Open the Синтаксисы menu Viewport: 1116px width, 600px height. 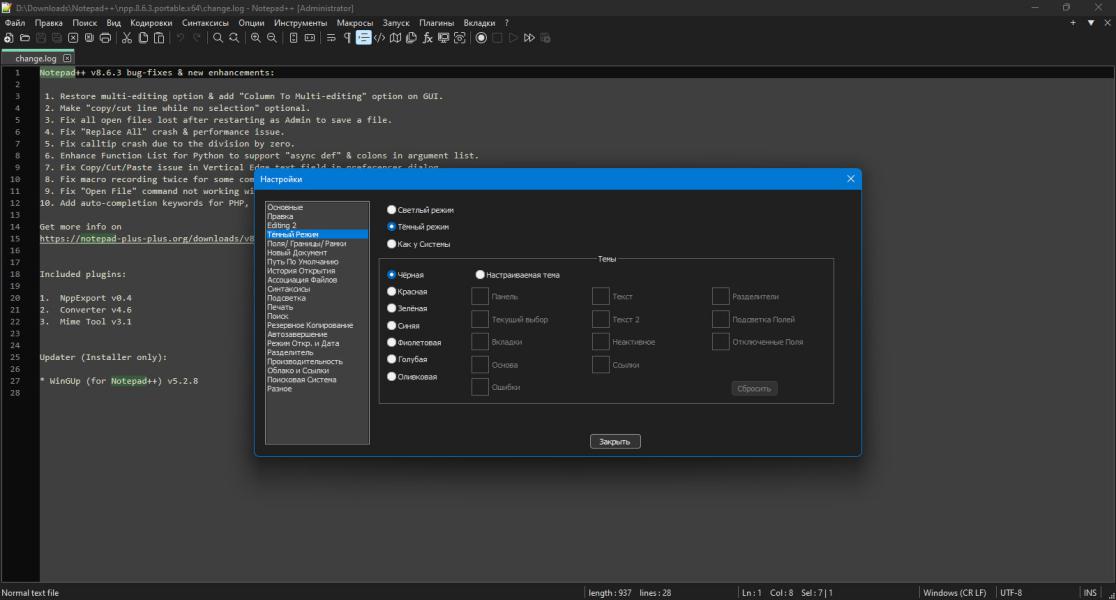coord(205,23)
